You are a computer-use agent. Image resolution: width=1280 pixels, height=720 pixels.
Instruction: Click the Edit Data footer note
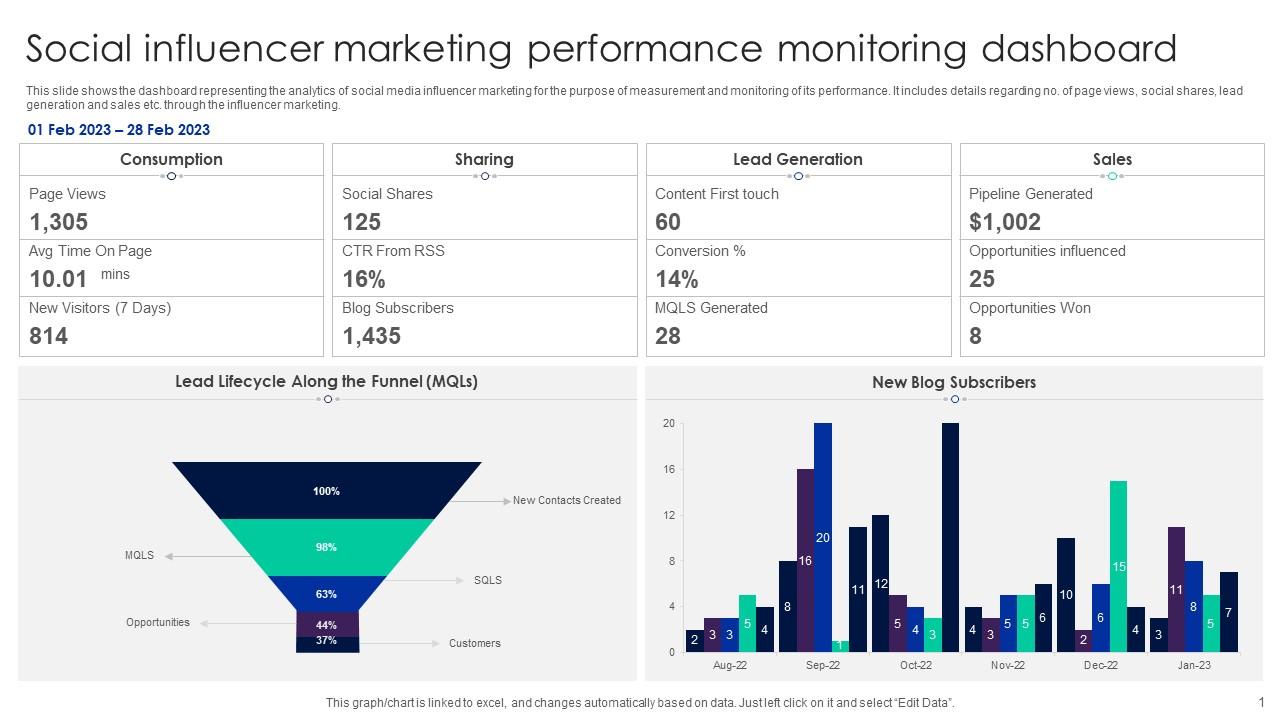coord(640,702)
